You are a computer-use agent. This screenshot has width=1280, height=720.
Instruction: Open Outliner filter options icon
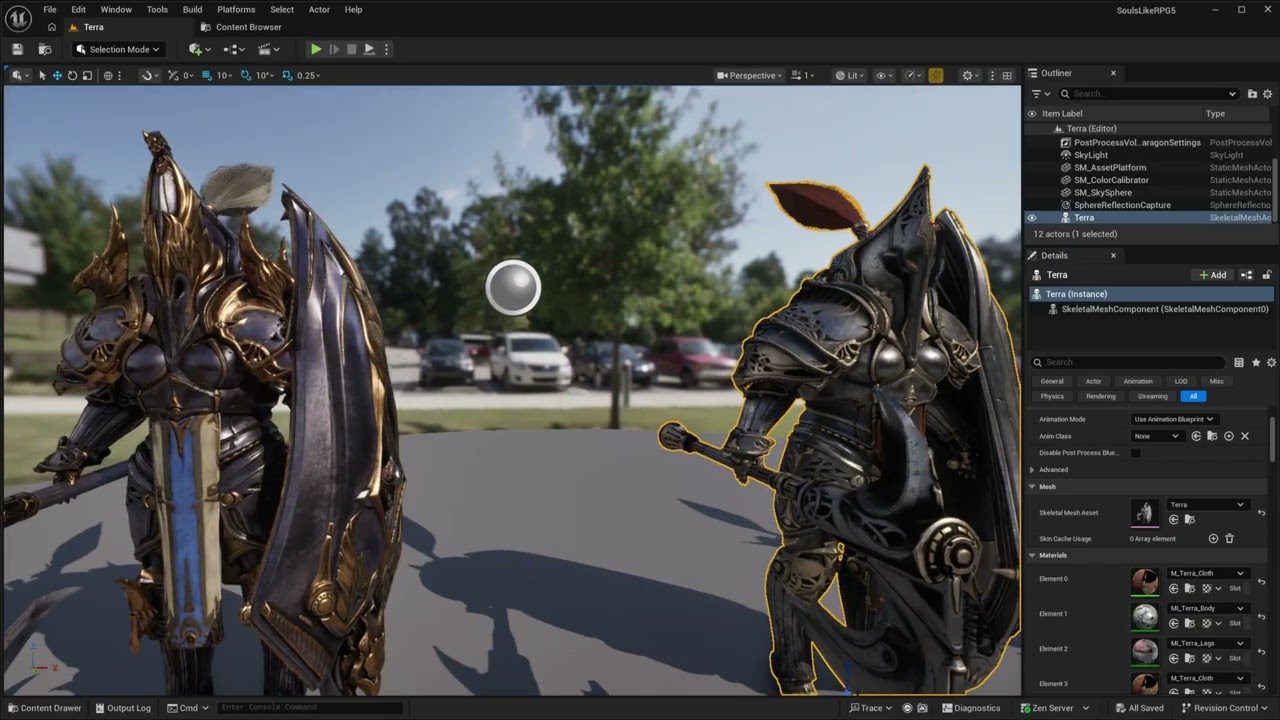point(1042,93)
